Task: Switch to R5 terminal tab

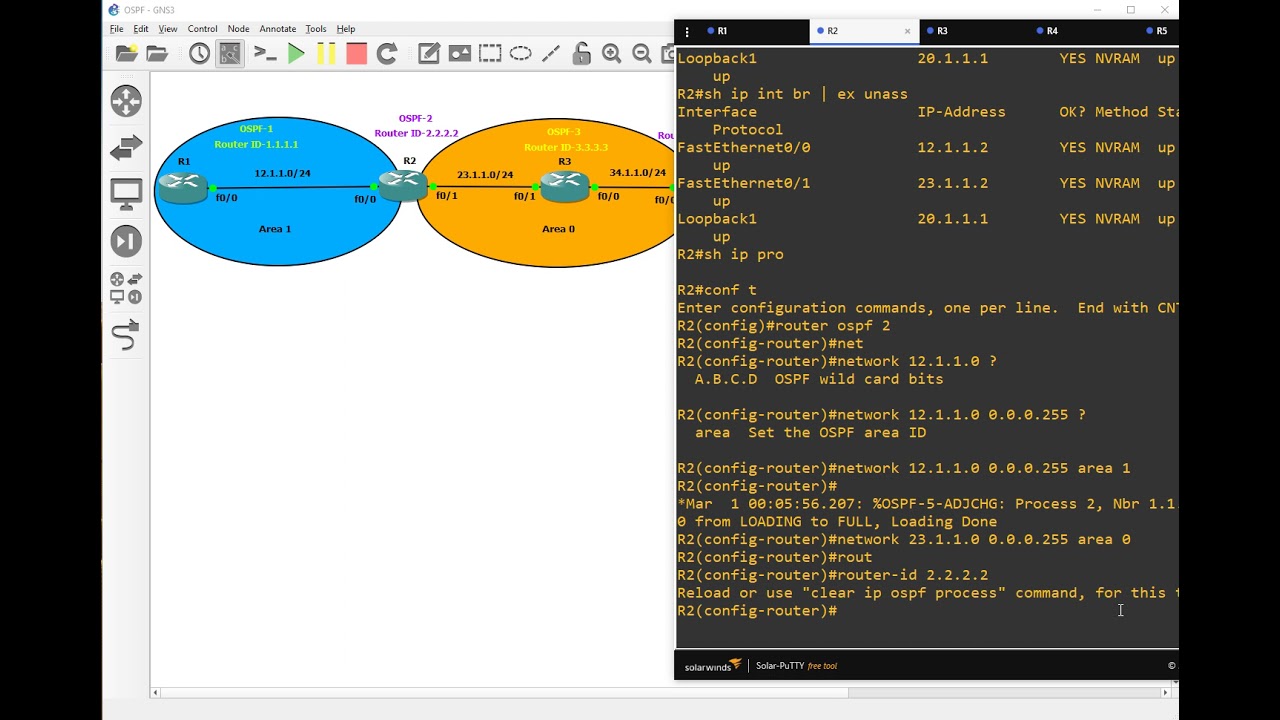Action: [x=1160, y=31]
